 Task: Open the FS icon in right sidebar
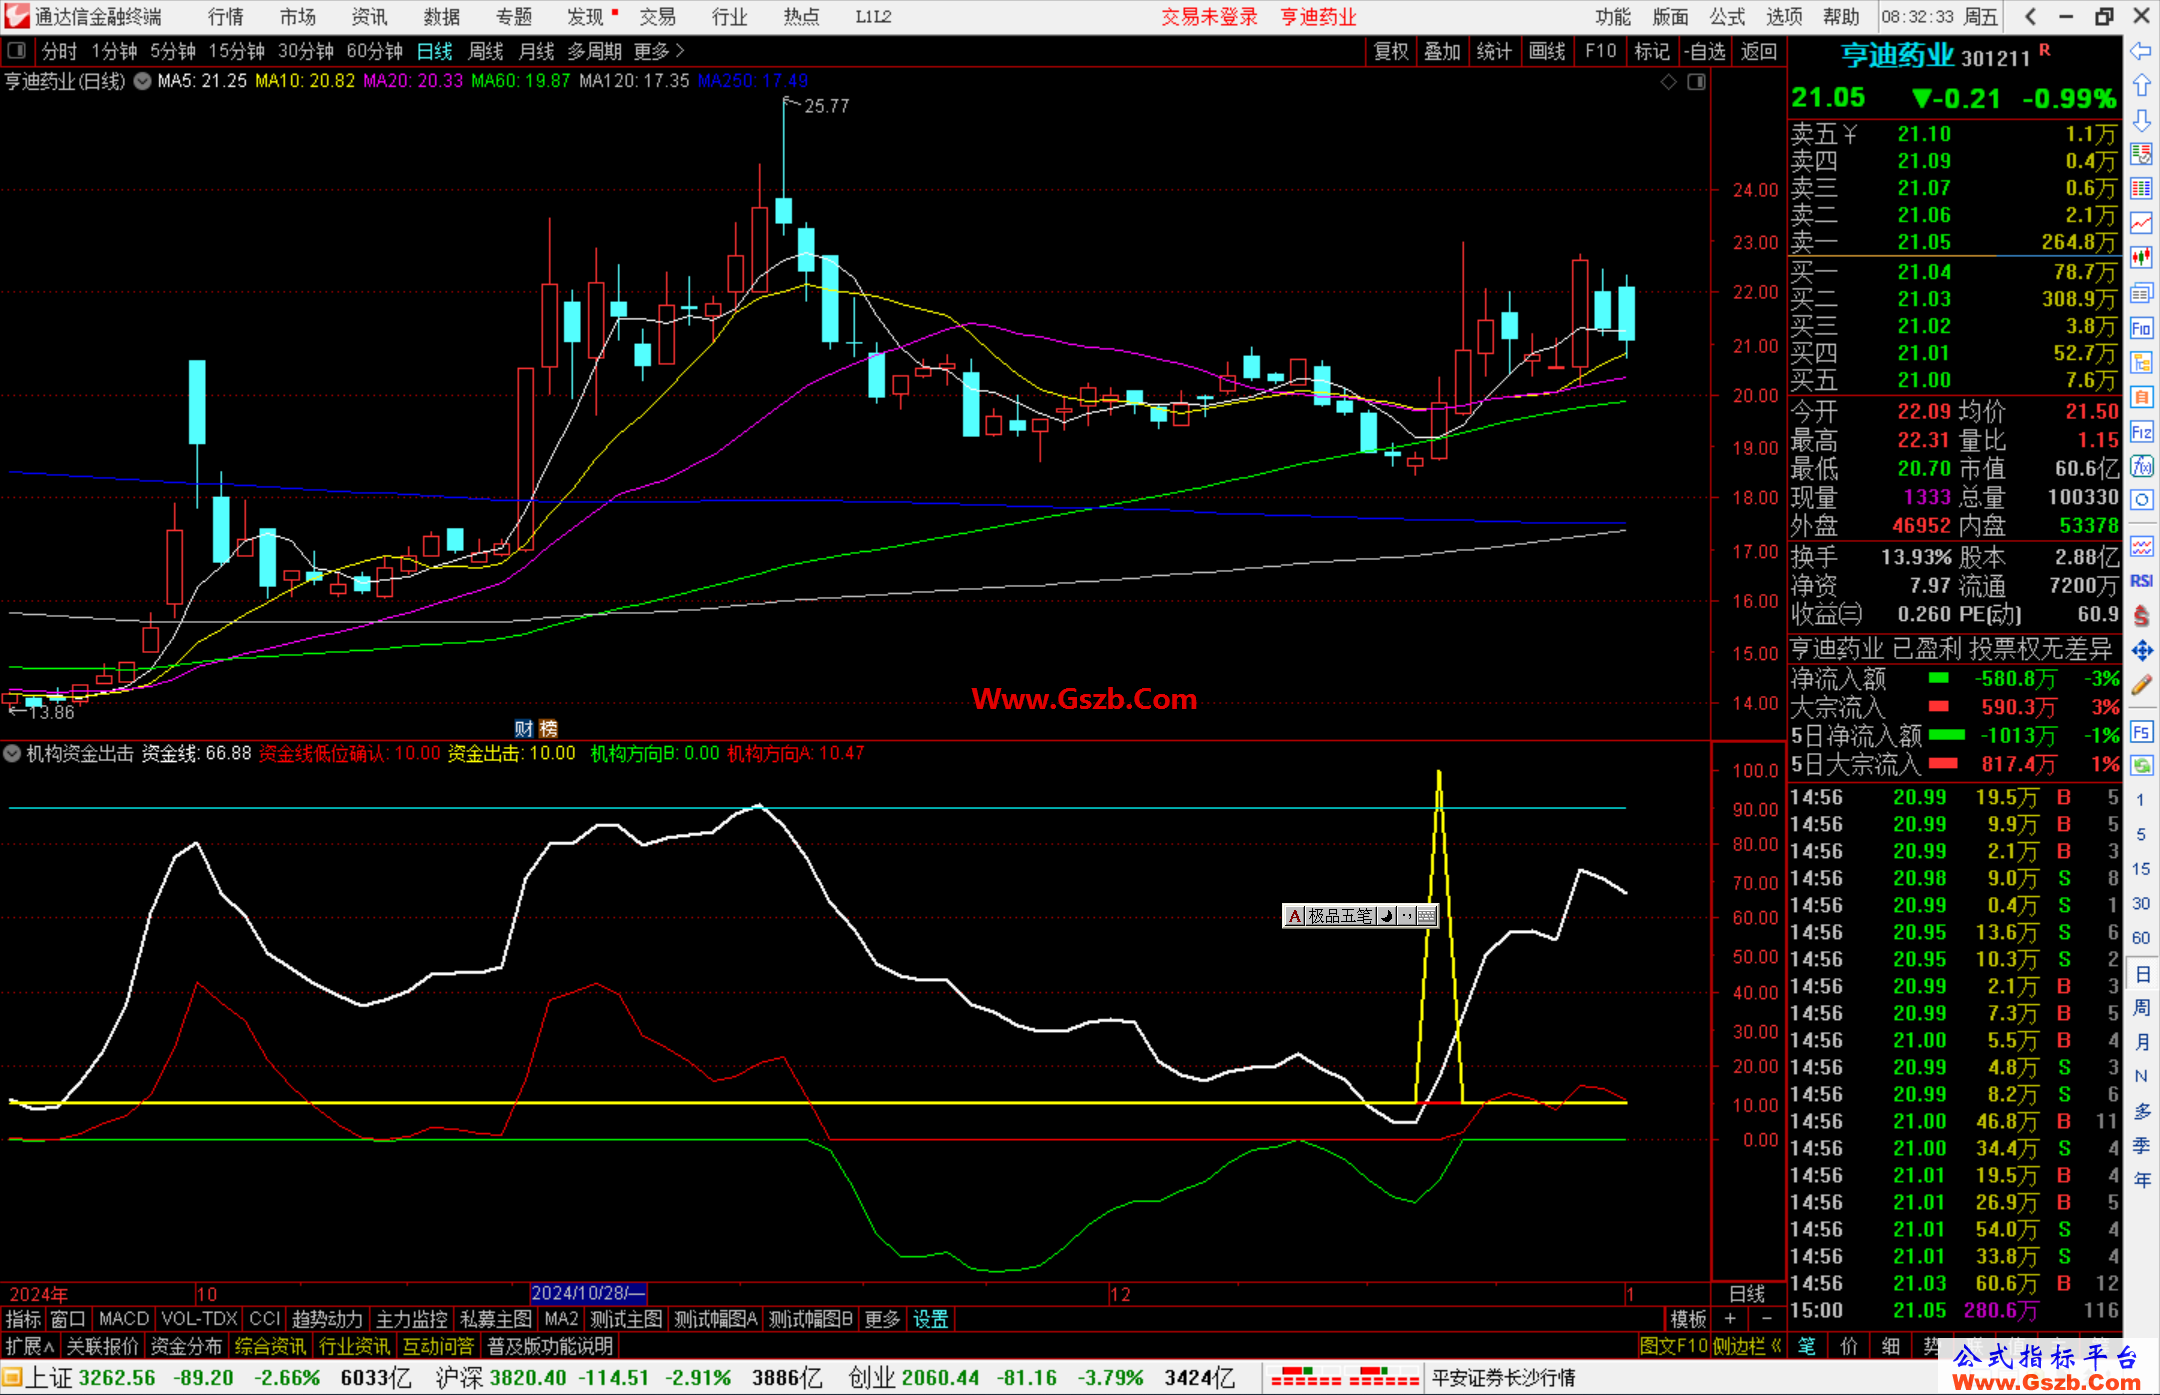[x=2141, y=732]
